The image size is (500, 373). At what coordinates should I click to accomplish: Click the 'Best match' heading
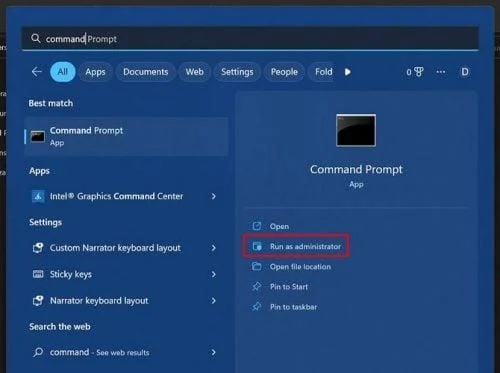[51, 103]
